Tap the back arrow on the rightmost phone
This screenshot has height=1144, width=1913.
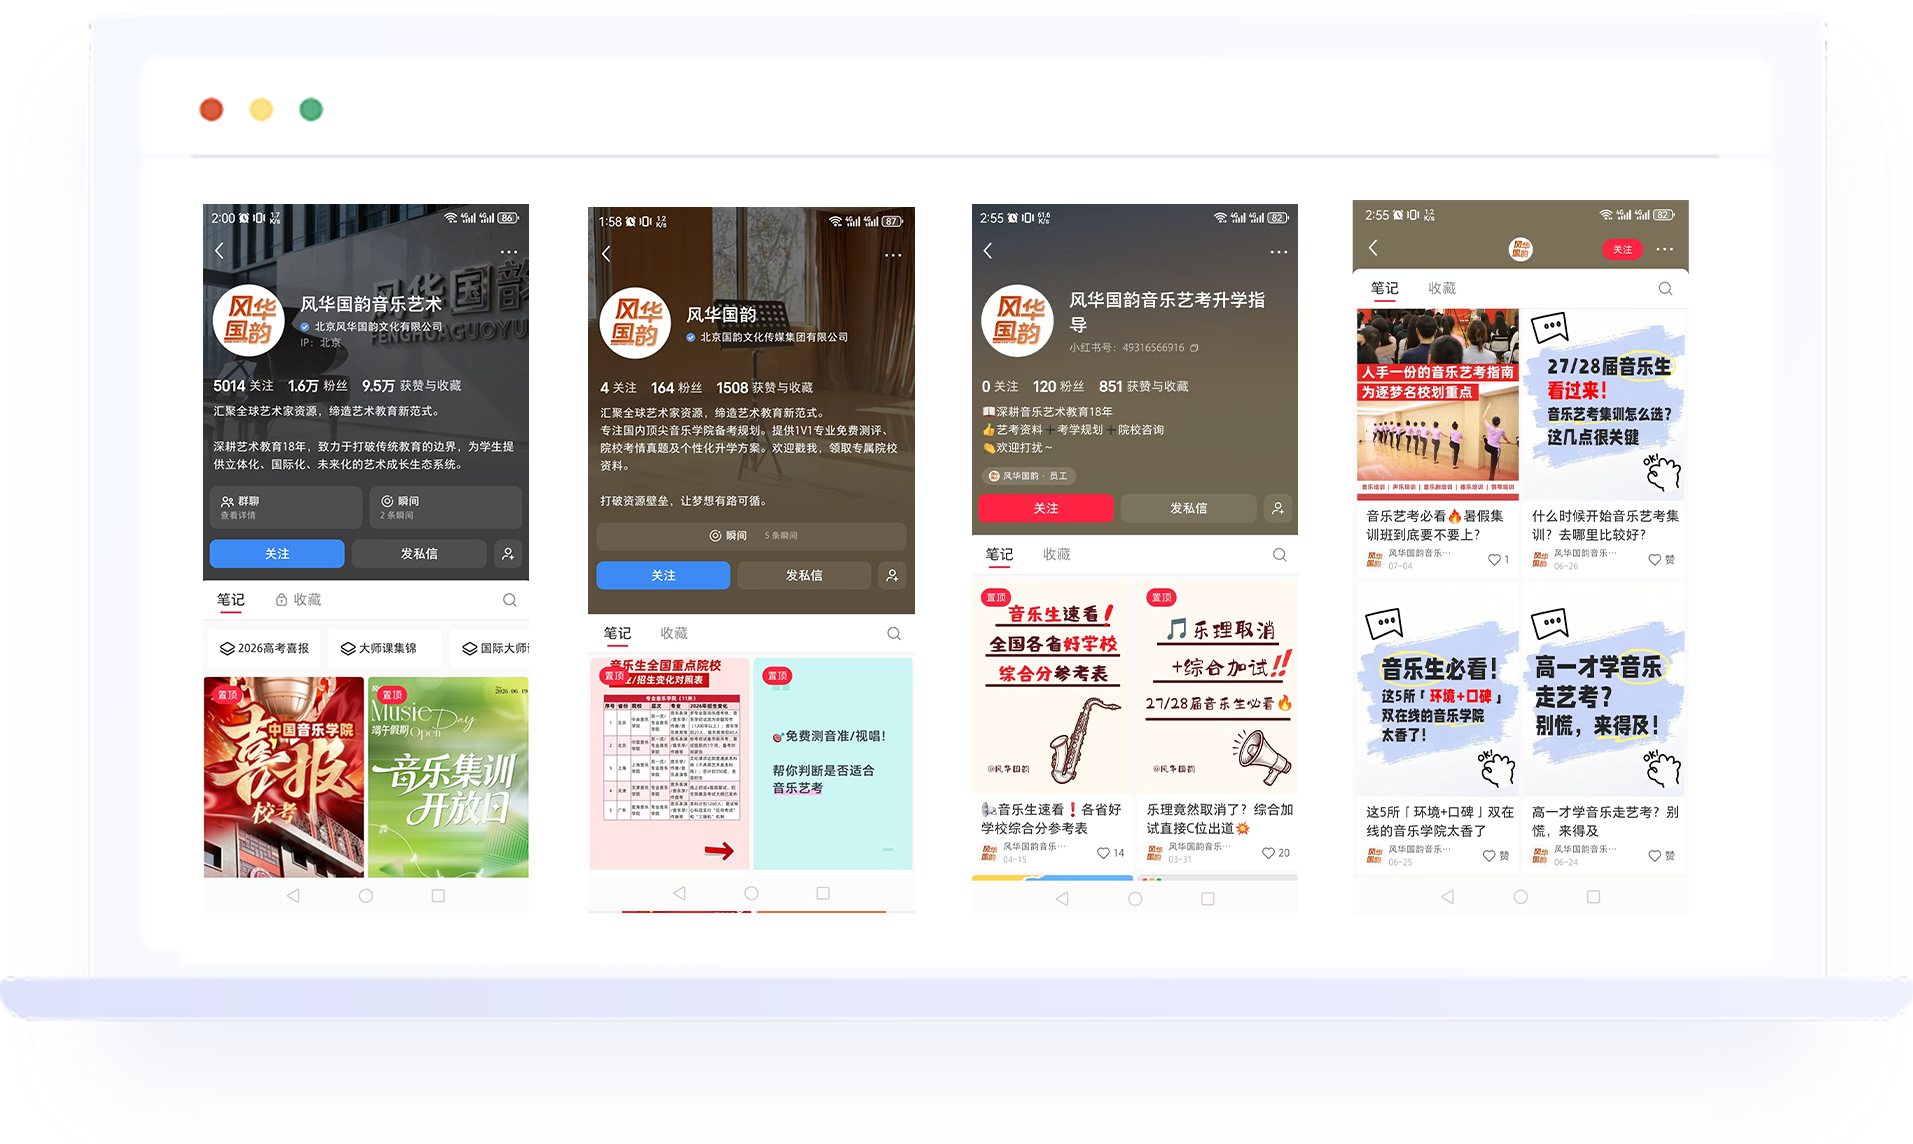(x=1373, y=248)
